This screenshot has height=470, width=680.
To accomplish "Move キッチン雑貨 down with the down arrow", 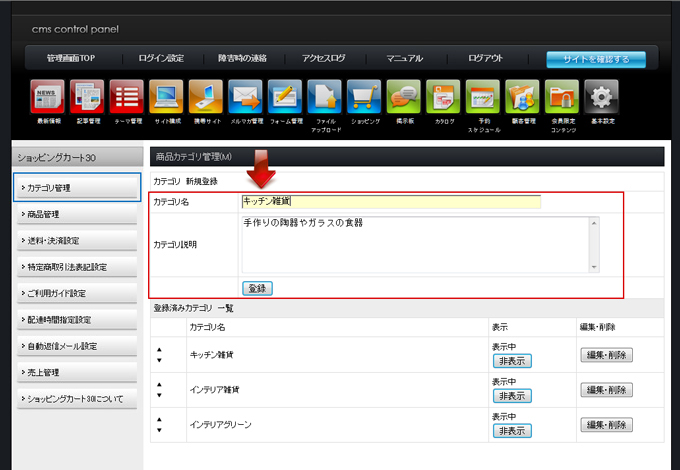I will point(159,360).
